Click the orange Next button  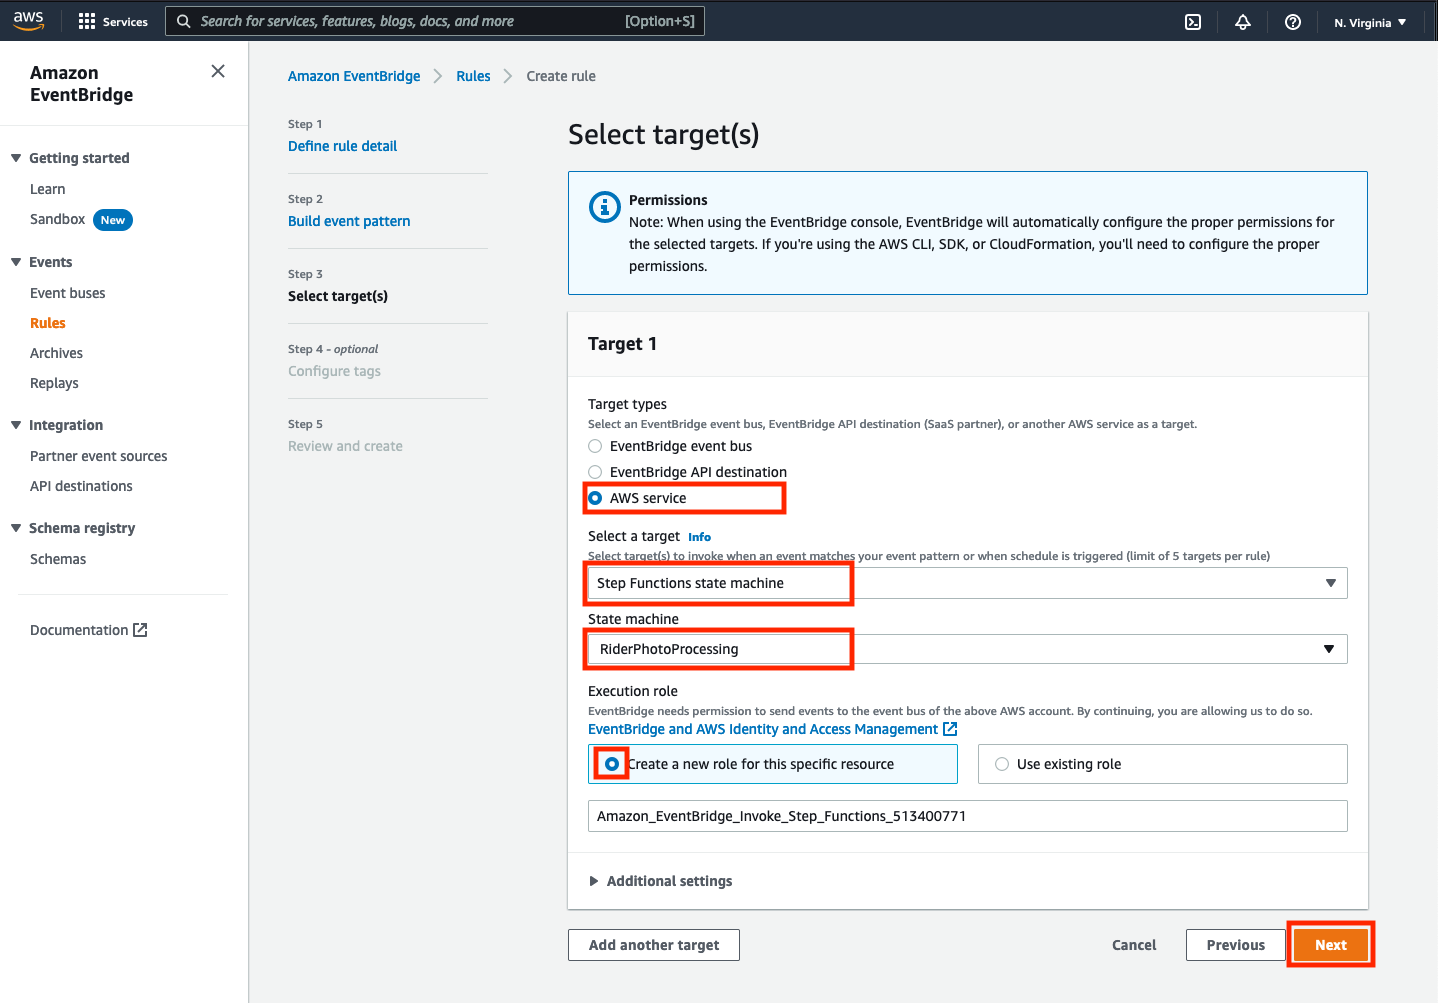1331,945
